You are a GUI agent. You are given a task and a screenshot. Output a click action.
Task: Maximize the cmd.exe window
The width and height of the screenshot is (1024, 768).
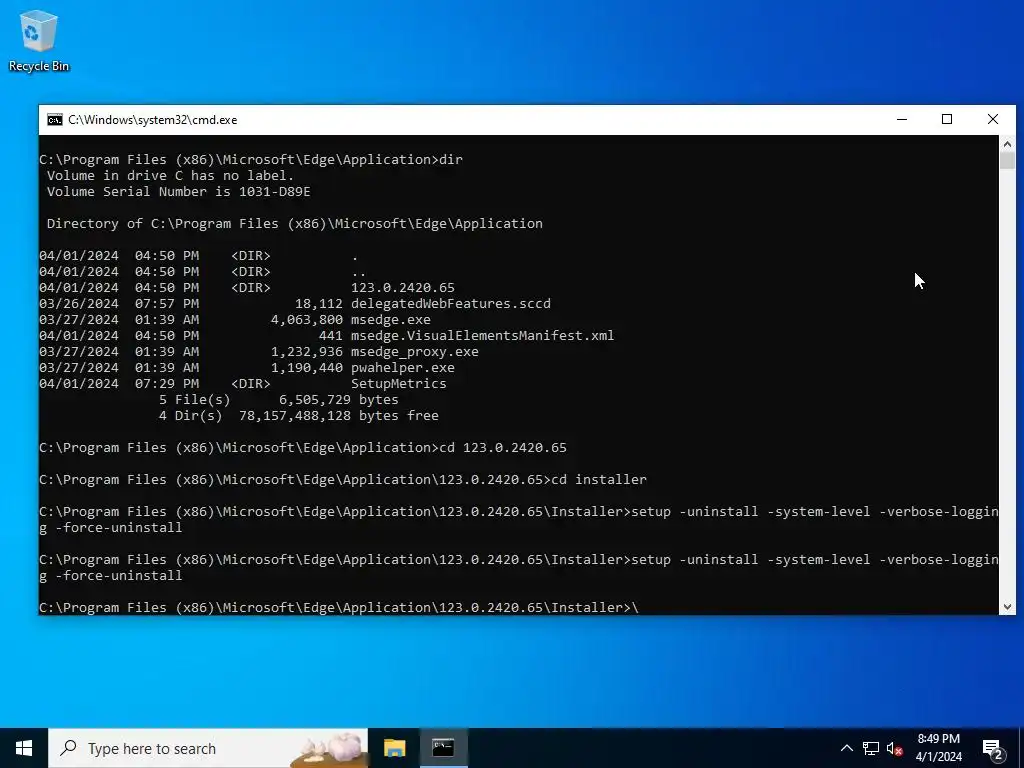pyautogui.click(x=947, y=120)
